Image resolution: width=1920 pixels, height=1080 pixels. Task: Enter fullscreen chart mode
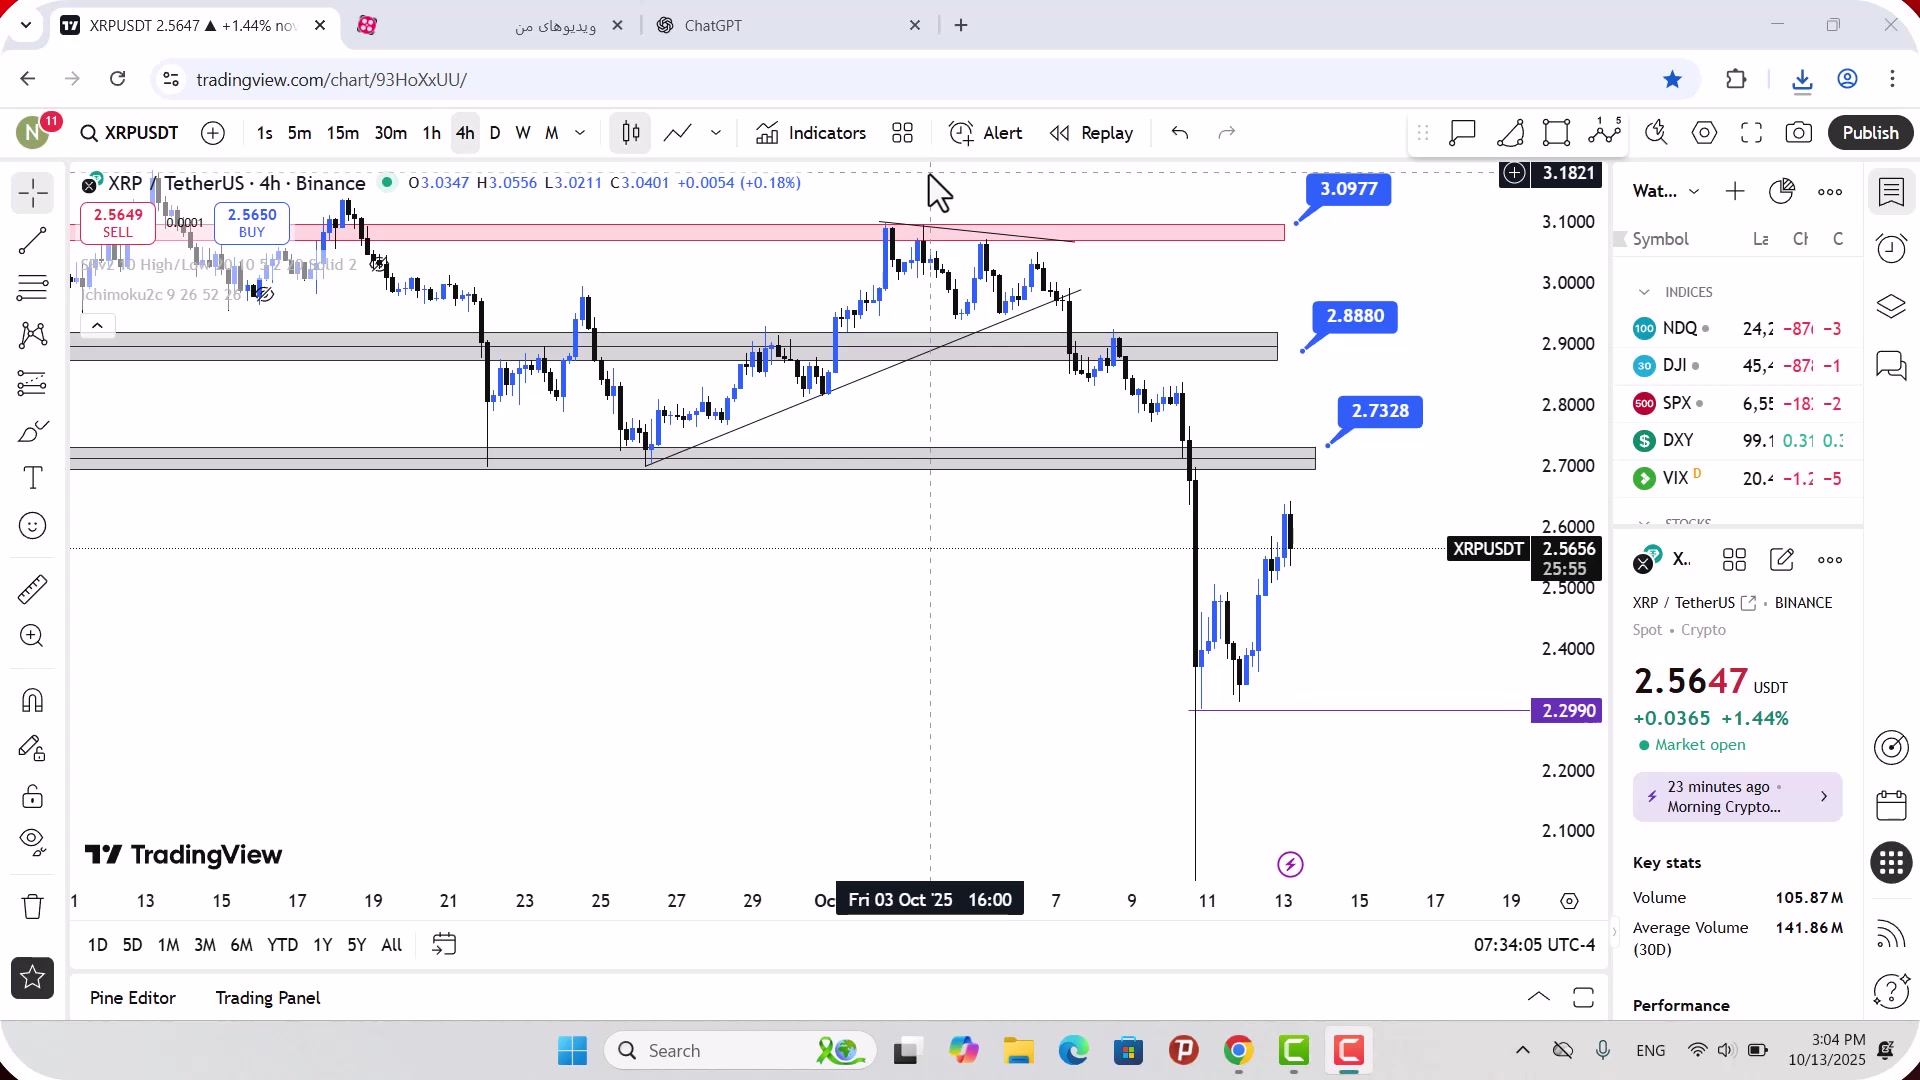[x=1751, y=133]
